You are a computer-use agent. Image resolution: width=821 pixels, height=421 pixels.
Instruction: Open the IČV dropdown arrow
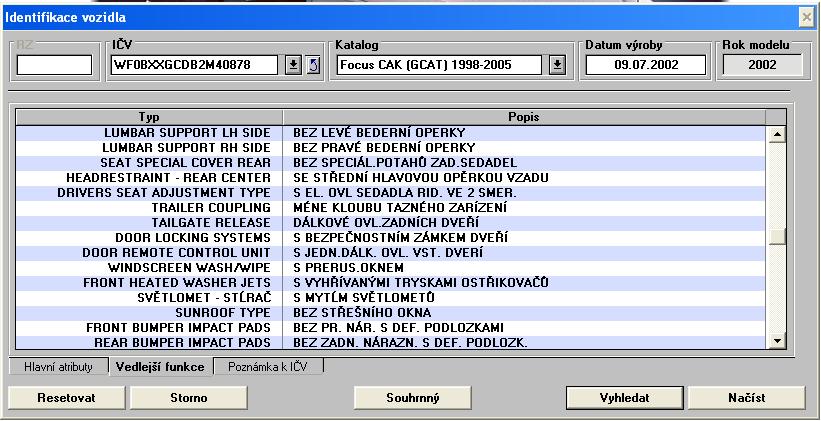point(293,65)
